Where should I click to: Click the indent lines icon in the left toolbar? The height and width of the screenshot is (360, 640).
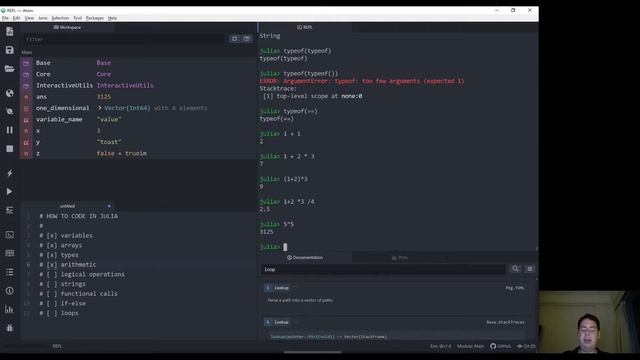point(9,210)
